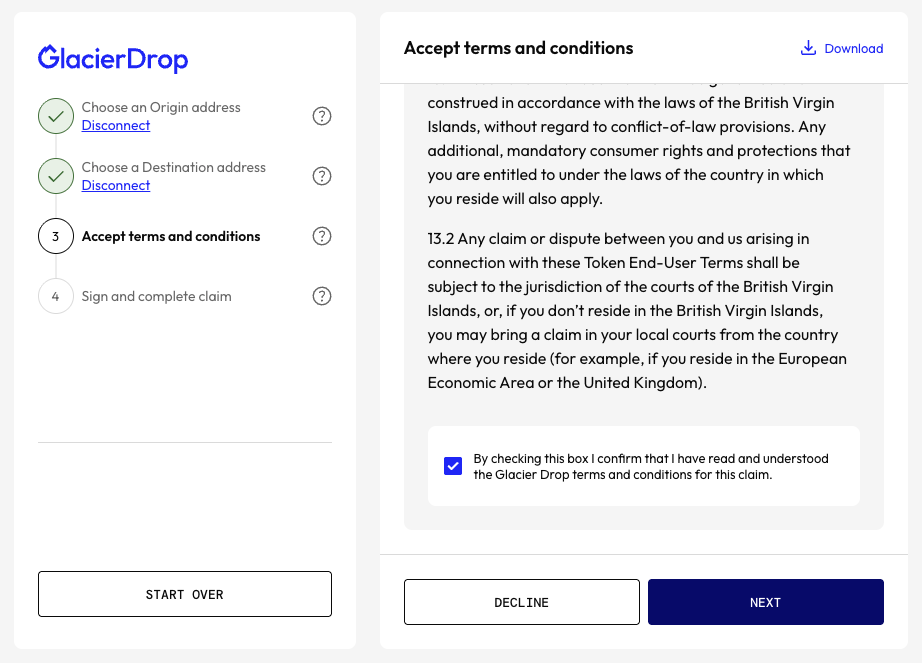
Task: Proceed with the NEXT button
Action: [765, 602]
